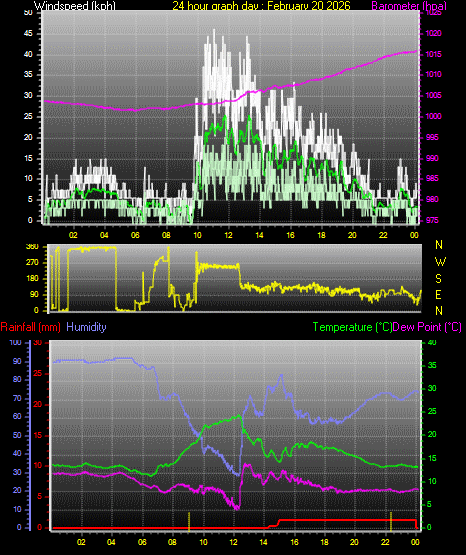Click the "12" hour label under windspeed graph

229,235
